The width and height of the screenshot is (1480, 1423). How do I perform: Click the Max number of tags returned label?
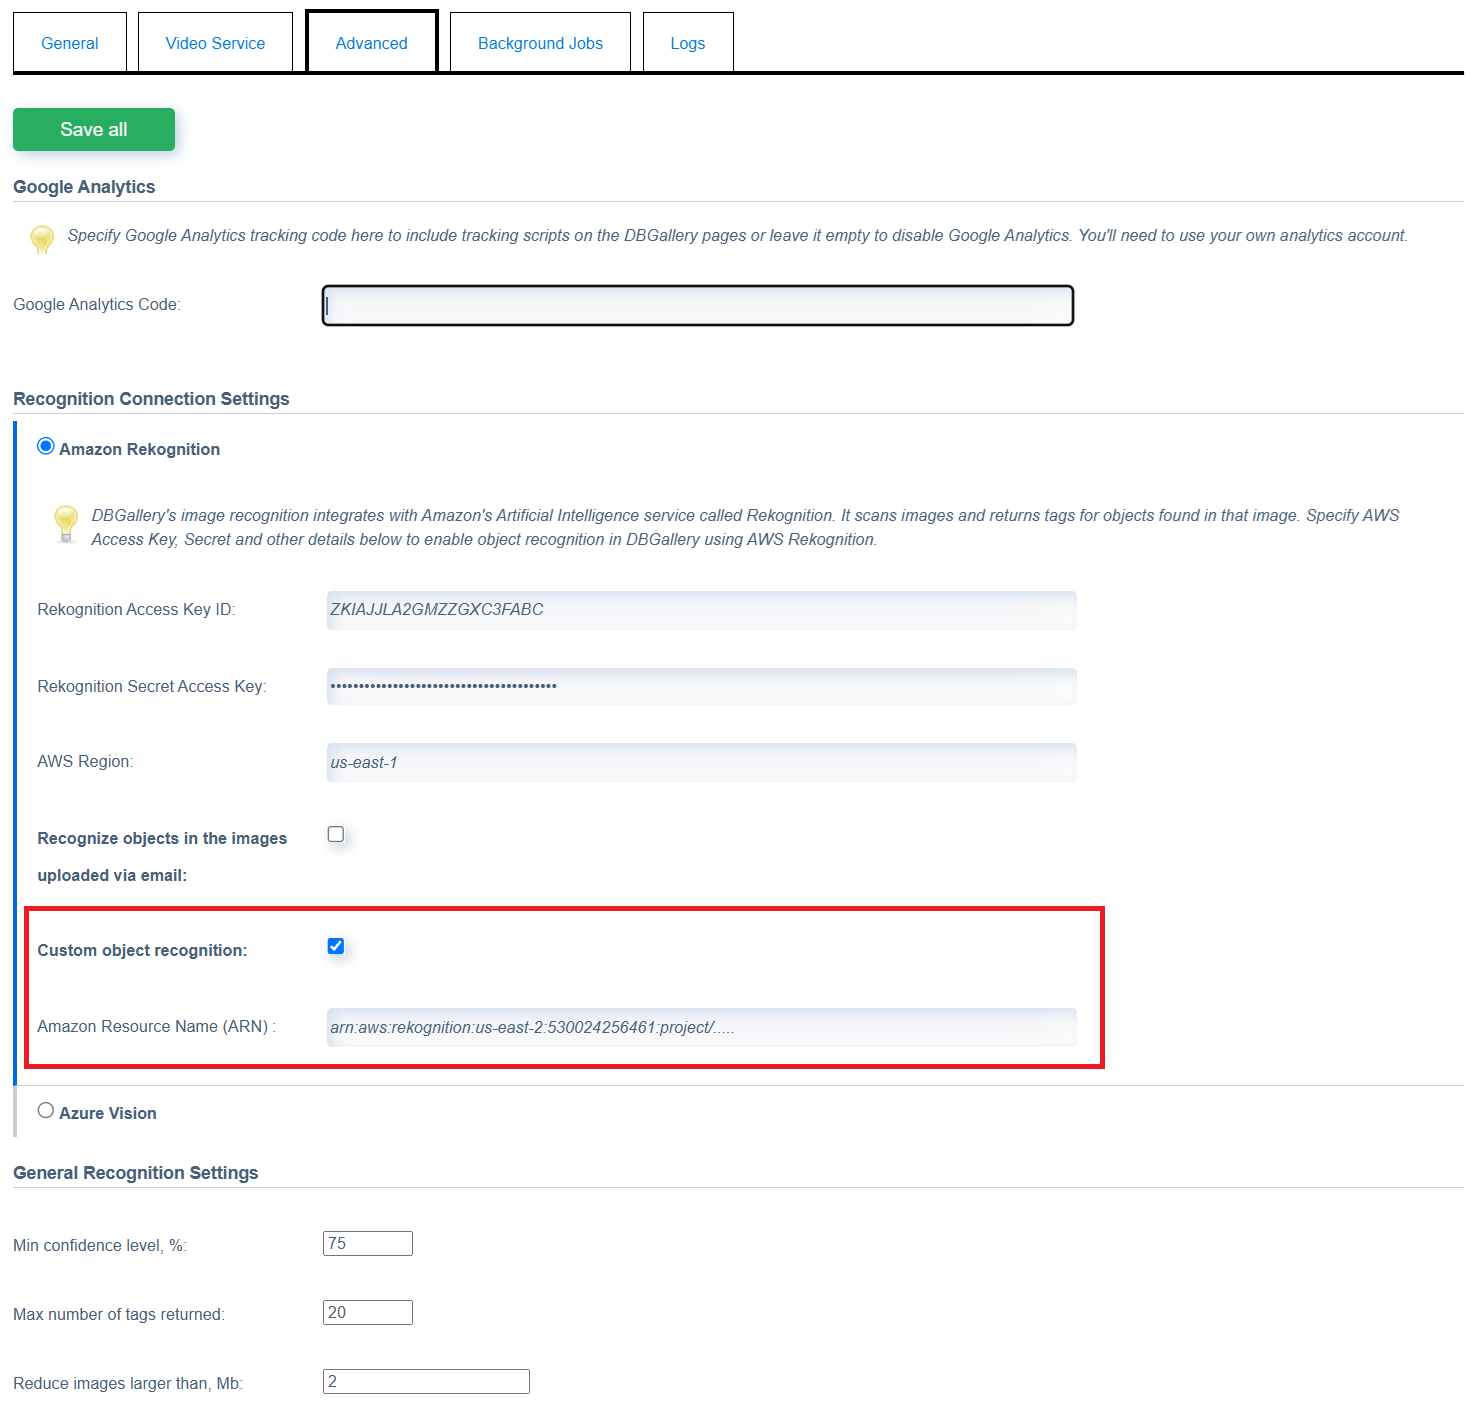119,1315
